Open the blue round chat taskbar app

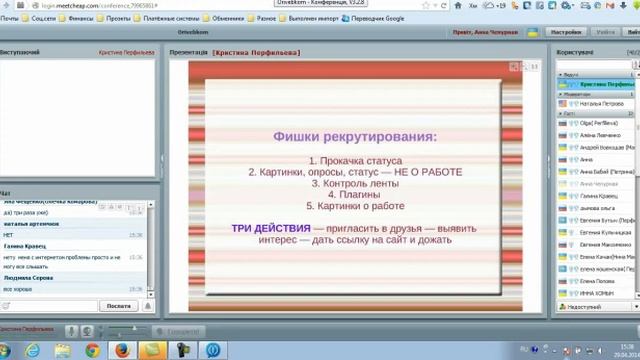click(x=213, y=350)
